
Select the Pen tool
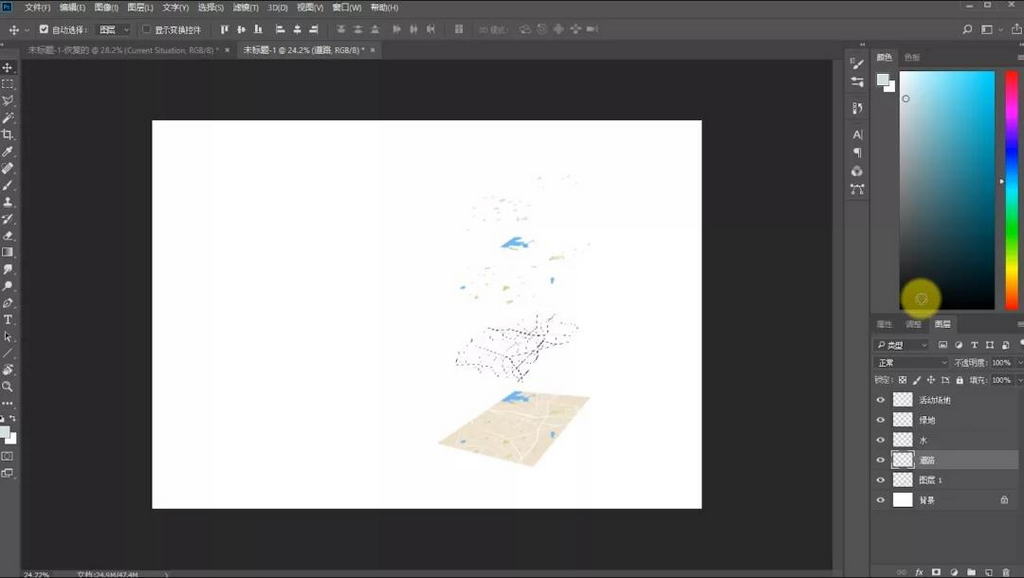[8, 303]
